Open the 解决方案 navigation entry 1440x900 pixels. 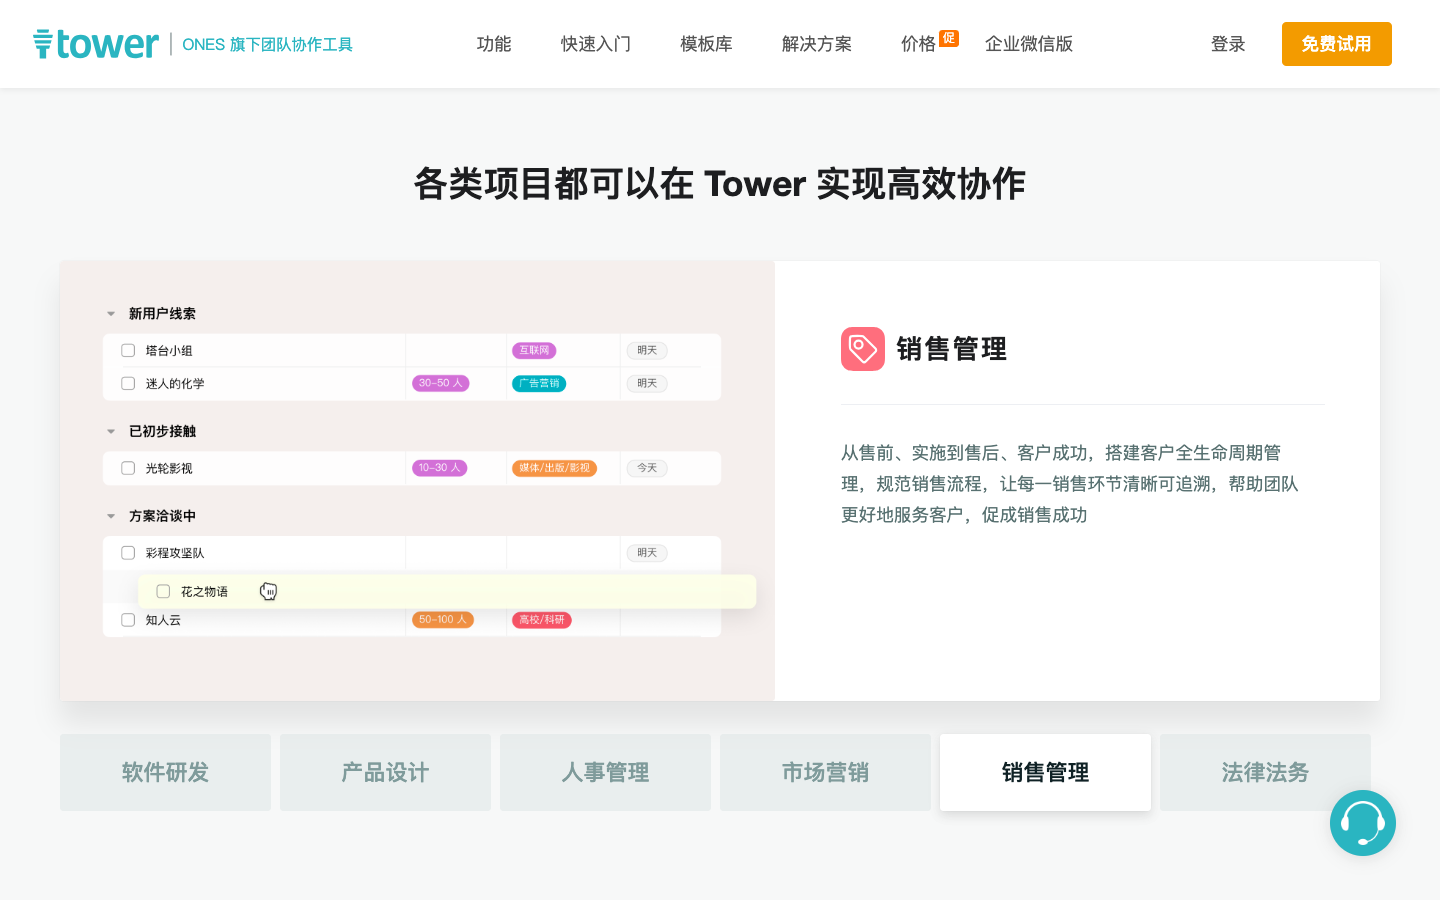click(x=816, y=44)
